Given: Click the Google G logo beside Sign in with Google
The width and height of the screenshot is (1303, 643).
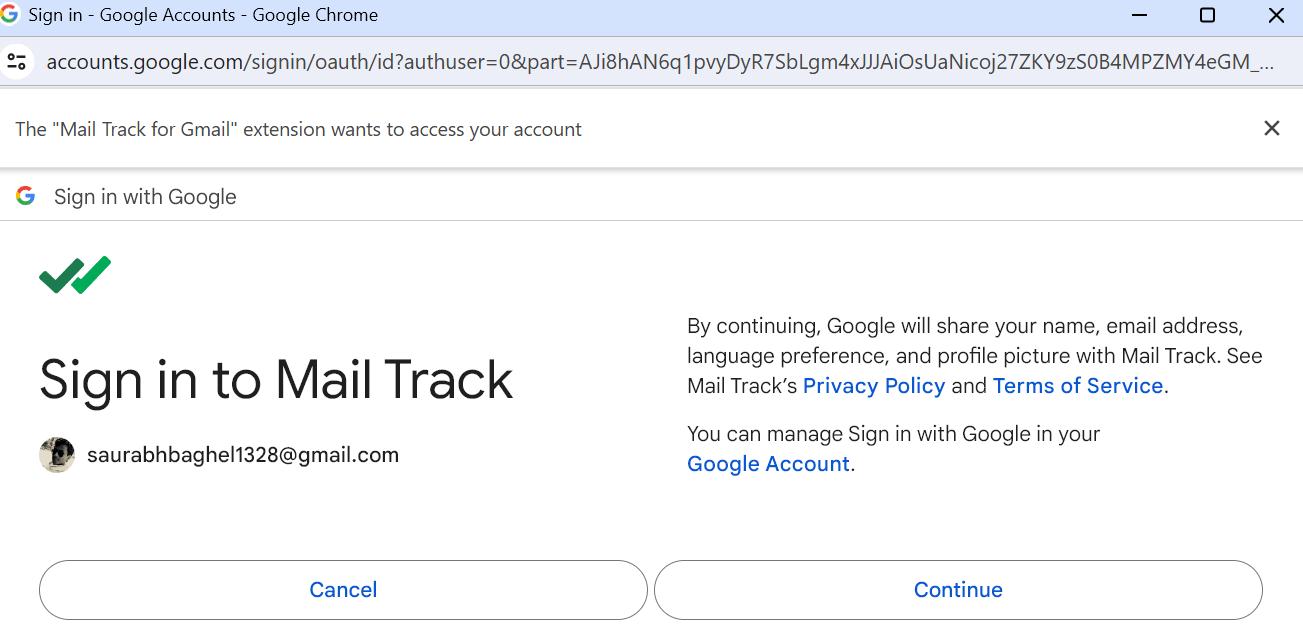Looking at the screenshot, I should (26, 196).
